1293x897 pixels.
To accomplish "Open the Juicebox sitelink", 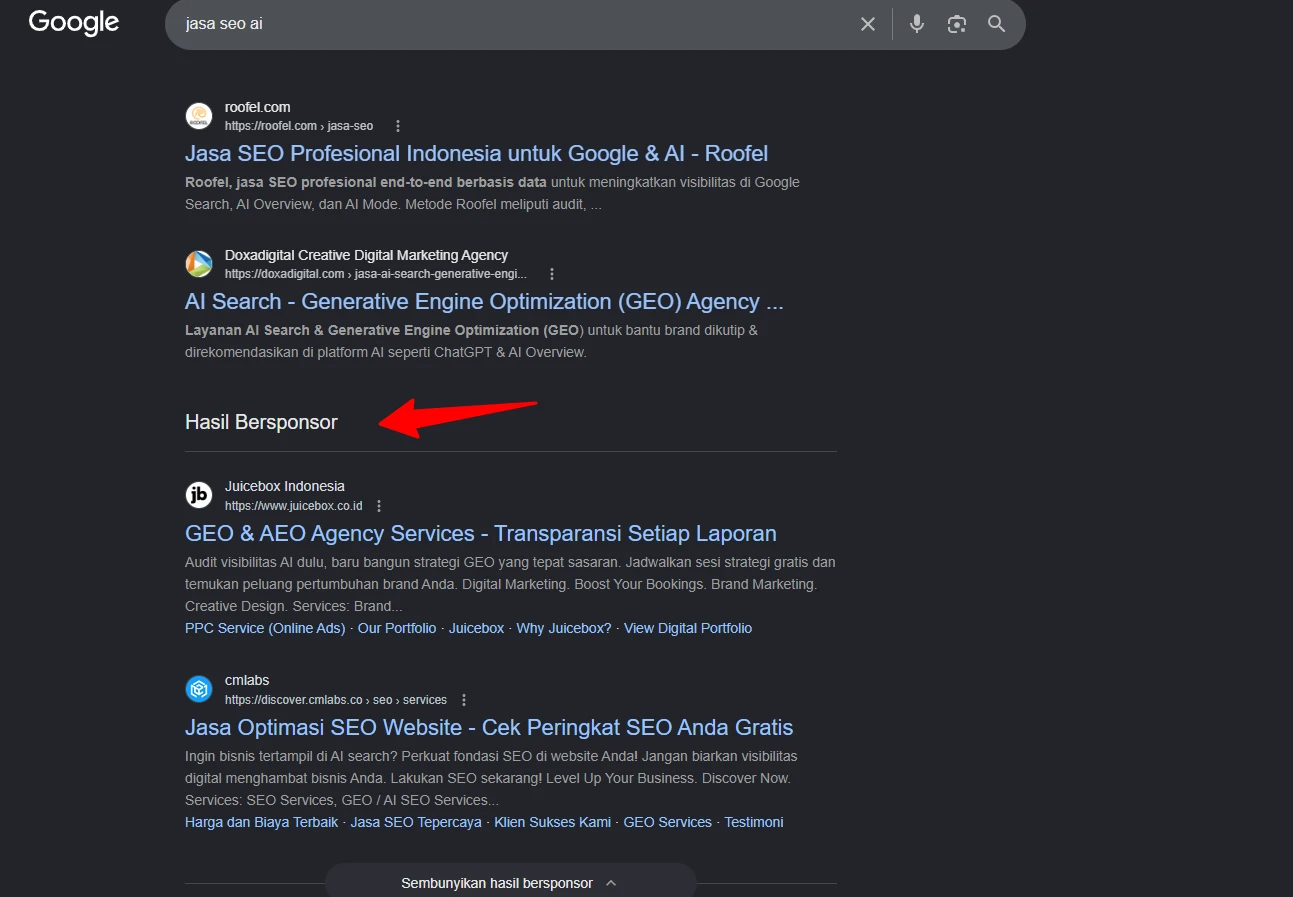I will click(x=476, y=628).
